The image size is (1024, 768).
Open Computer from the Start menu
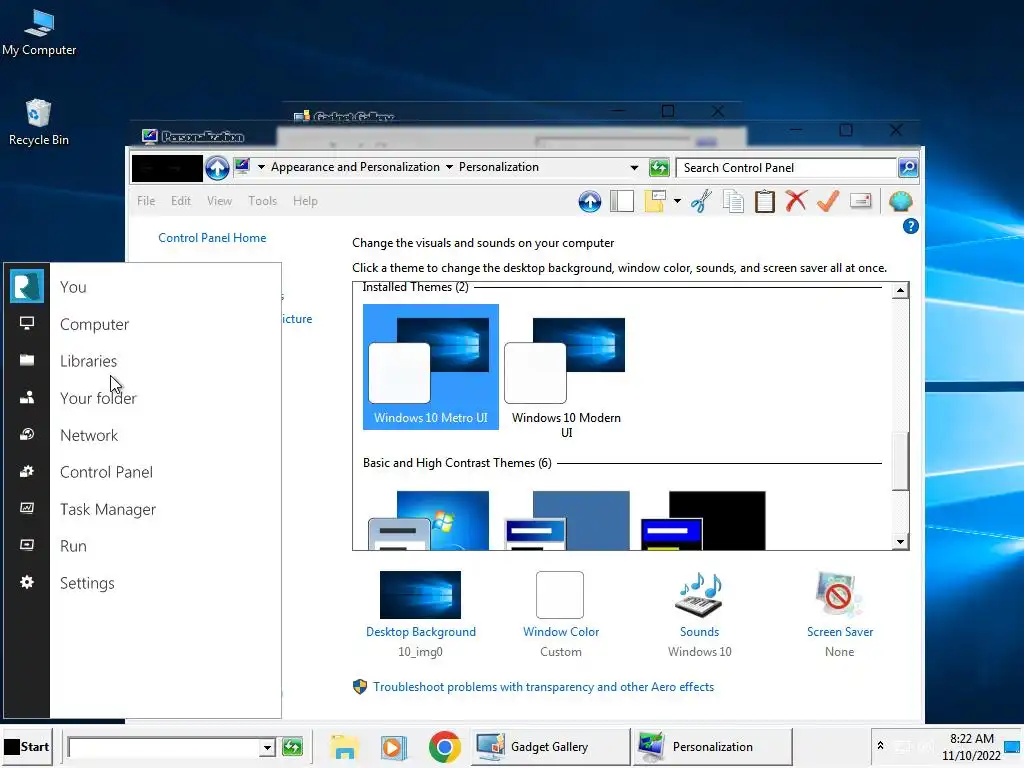click(95, 325)
